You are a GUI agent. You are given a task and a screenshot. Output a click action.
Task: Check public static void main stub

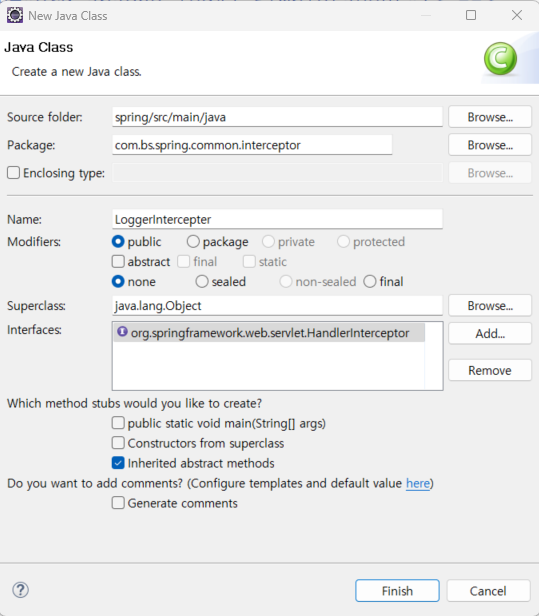[118, 423]
